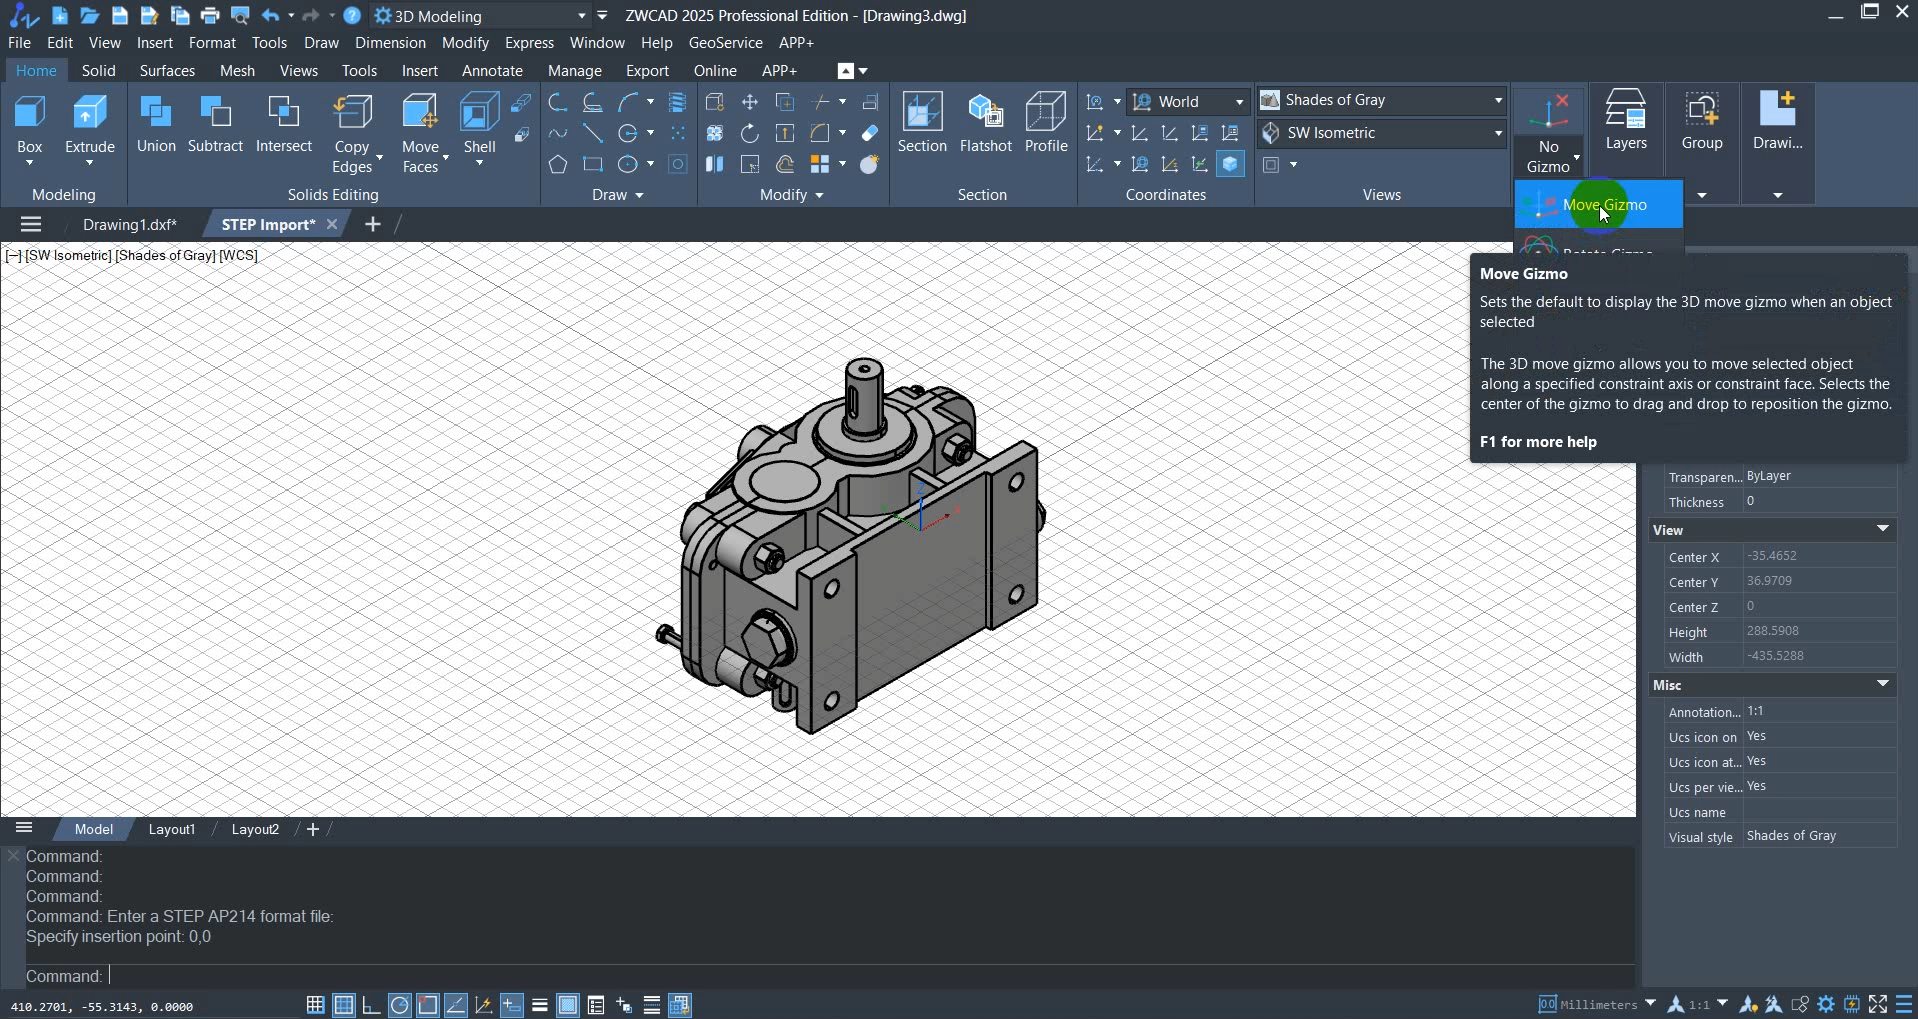Open the World UCS dropdown
This screenshot has height=1019, width=1918.
(x=1188, y=102)
